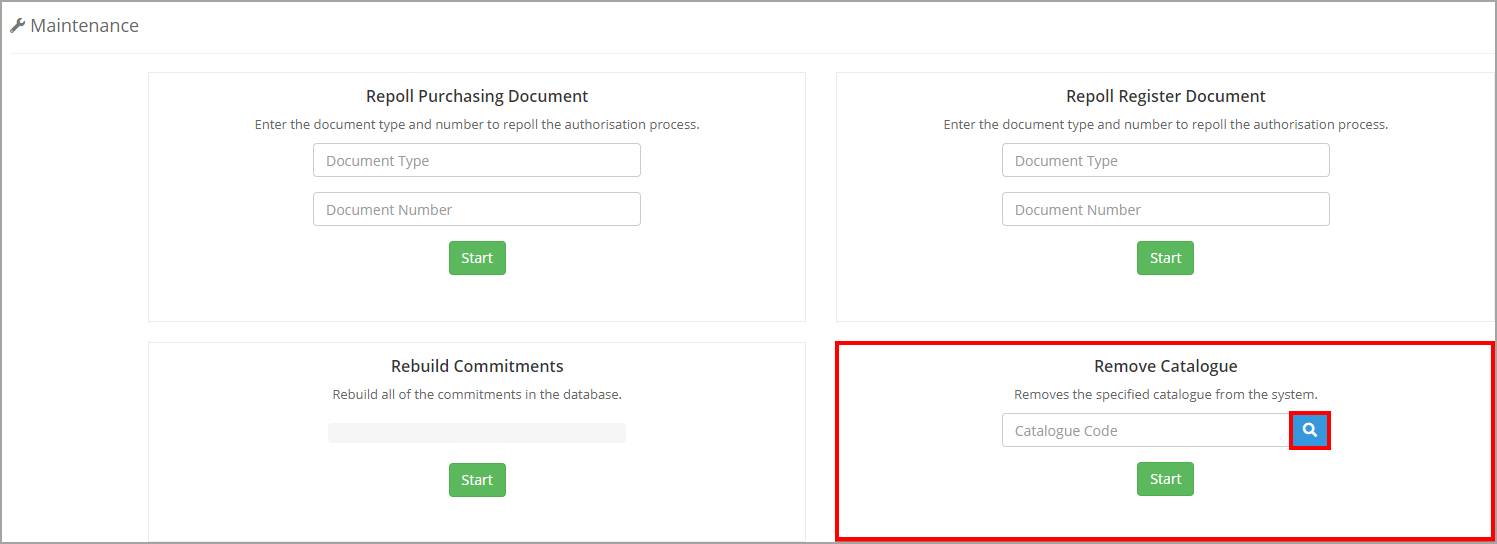The height and width of the screenshot is (544, 1497).
Task: Click the Rebuild Commitments progress bar
Action: click(476, 433)
